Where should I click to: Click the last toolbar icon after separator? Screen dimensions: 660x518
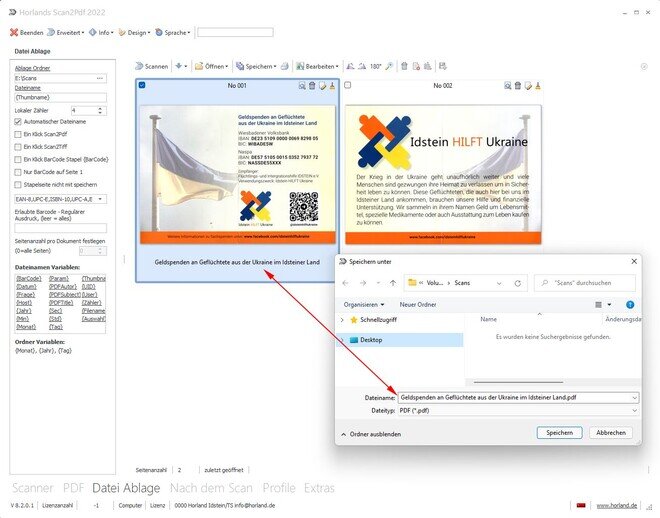[x=442, y=66]
